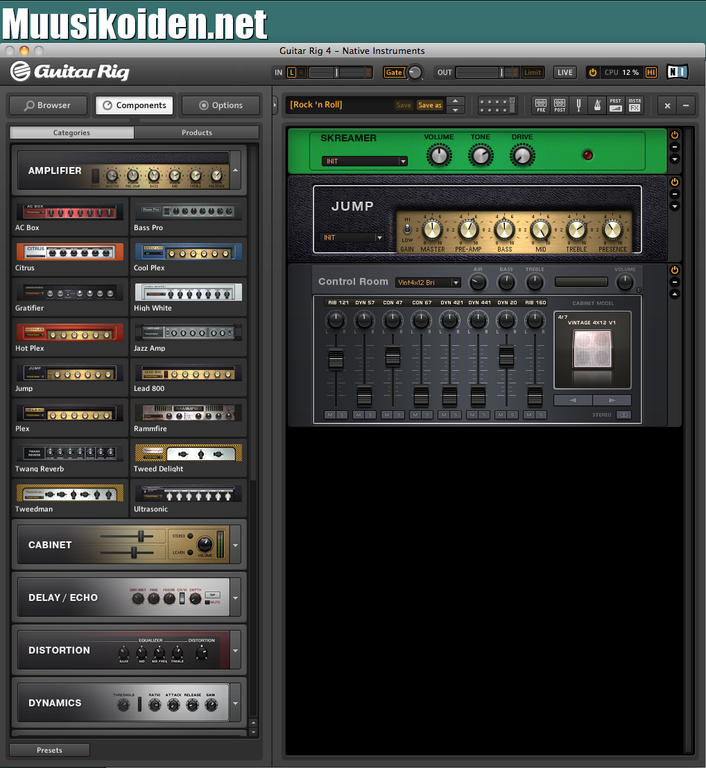
Task: Open the Jump amp INIT preset dropdown
Action: click(351, 237)
